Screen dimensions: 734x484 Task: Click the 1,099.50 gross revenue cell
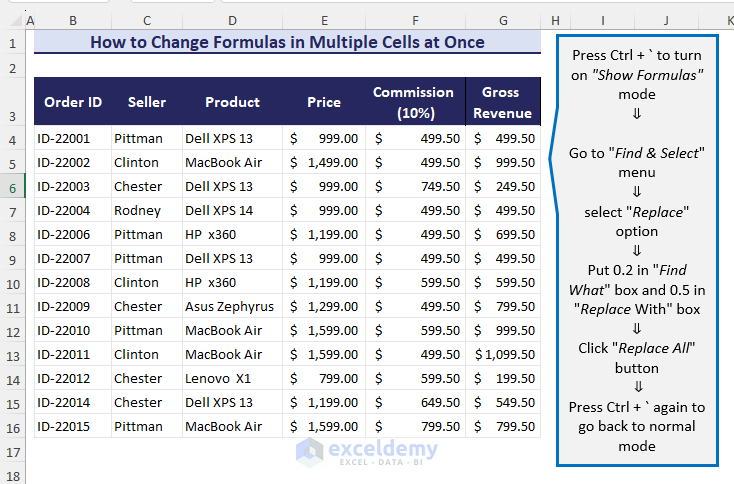click(x=503, y=355)
